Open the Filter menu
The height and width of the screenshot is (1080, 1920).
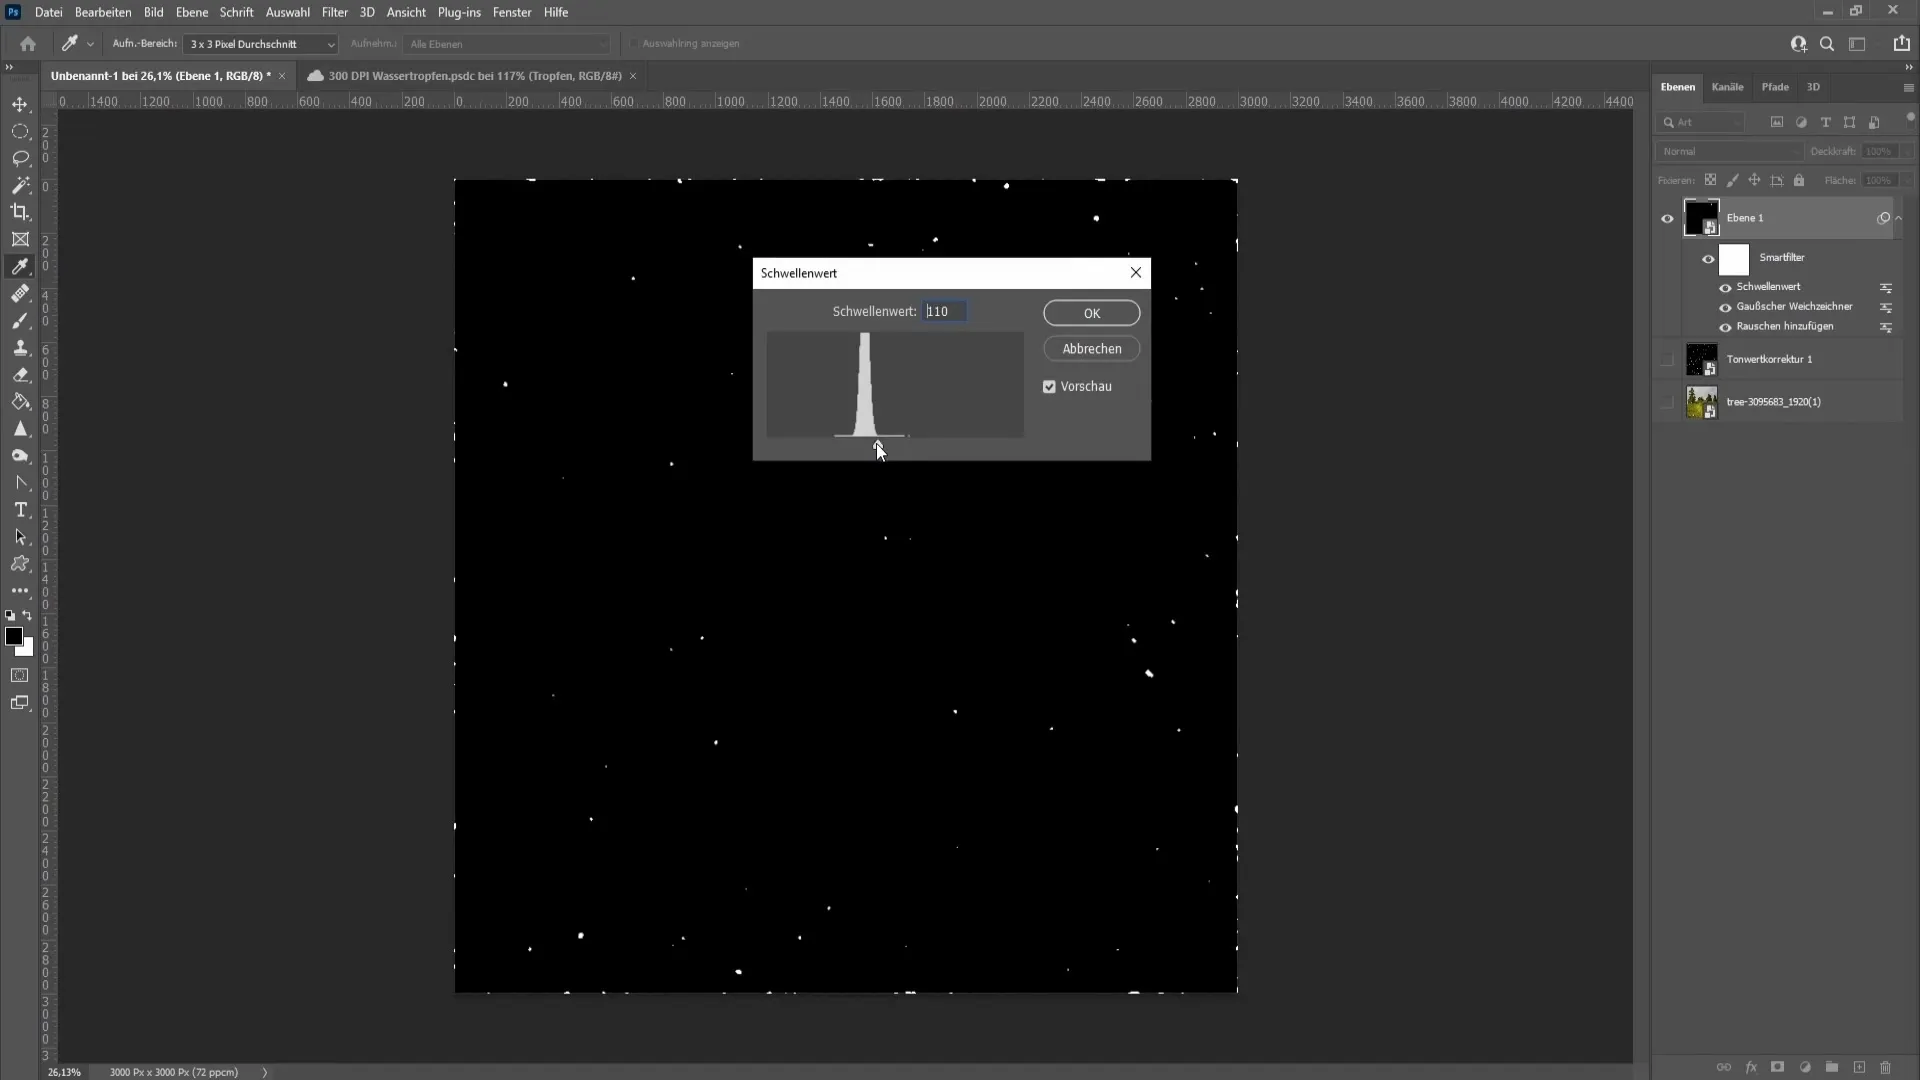[x=335, y=12]
